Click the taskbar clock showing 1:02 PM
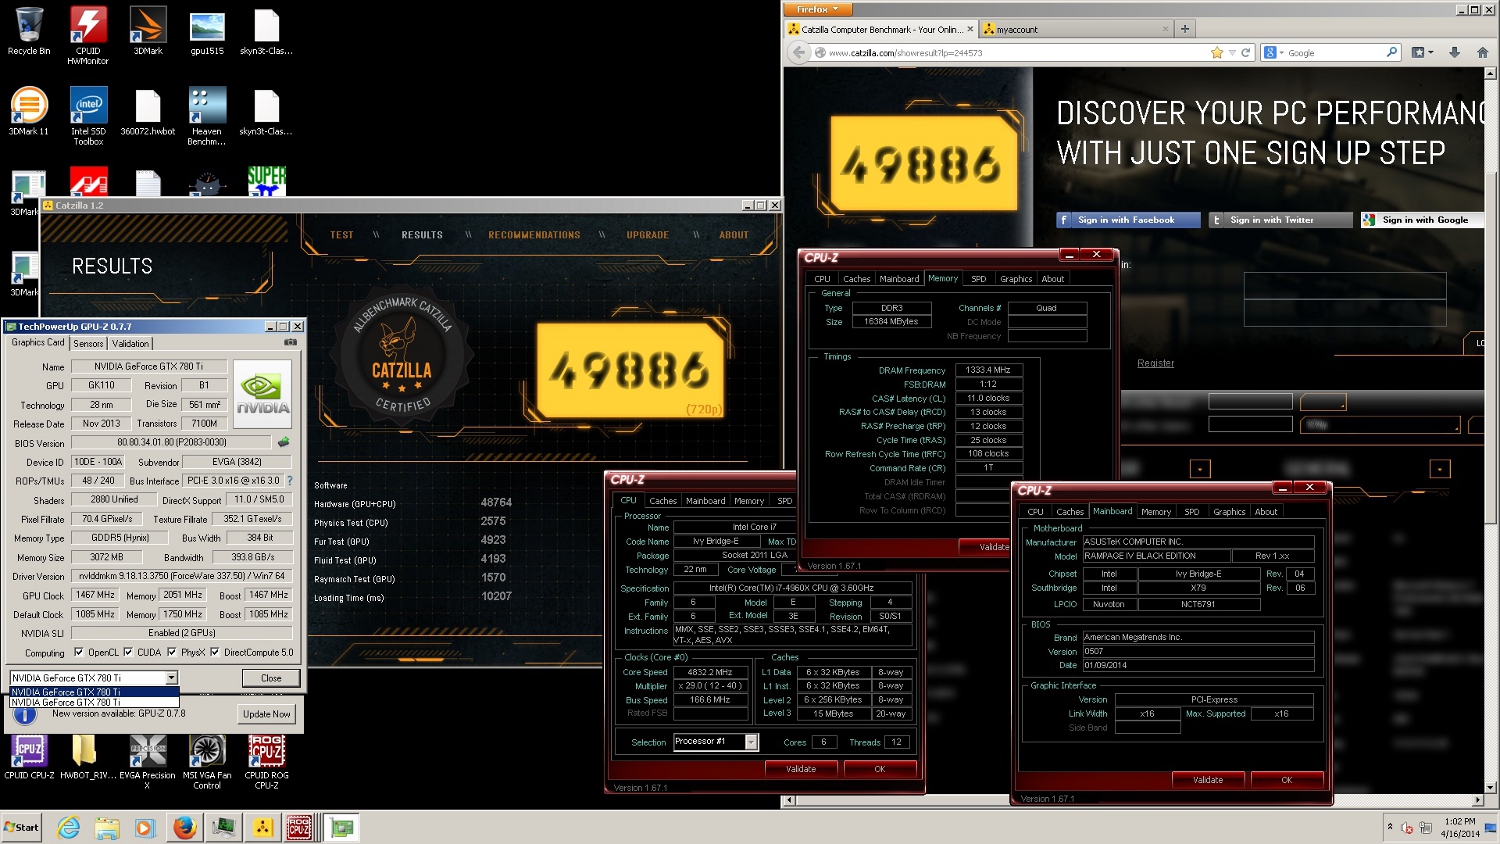Image resolution: width=1500 pixels, height=844 pixels. click(x=1460, y=827)
